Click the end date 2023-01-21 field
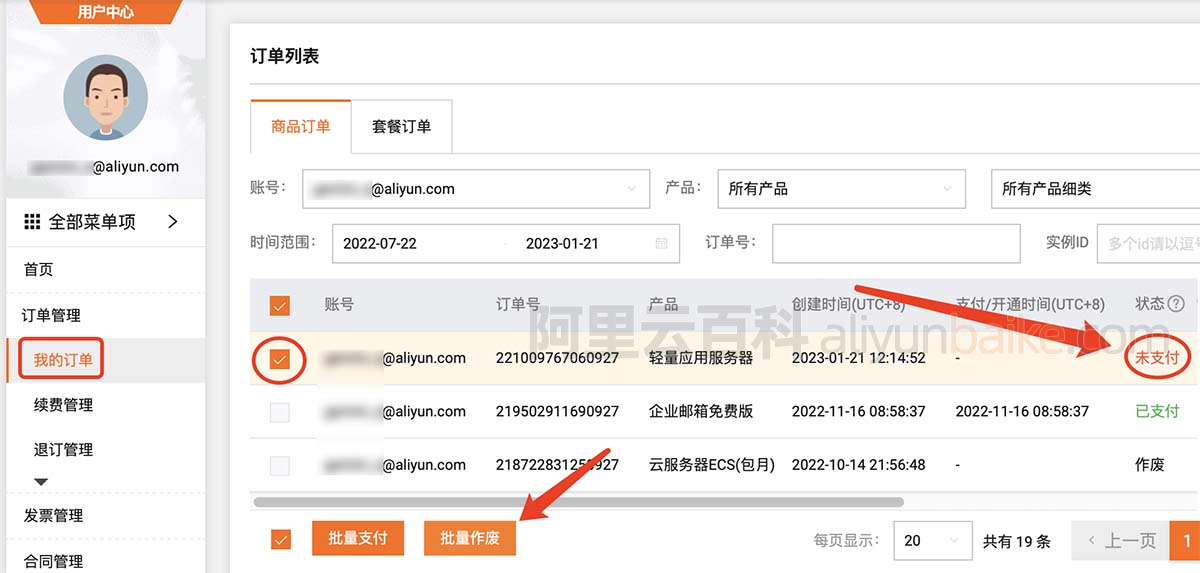 click(x=564, y=243)
